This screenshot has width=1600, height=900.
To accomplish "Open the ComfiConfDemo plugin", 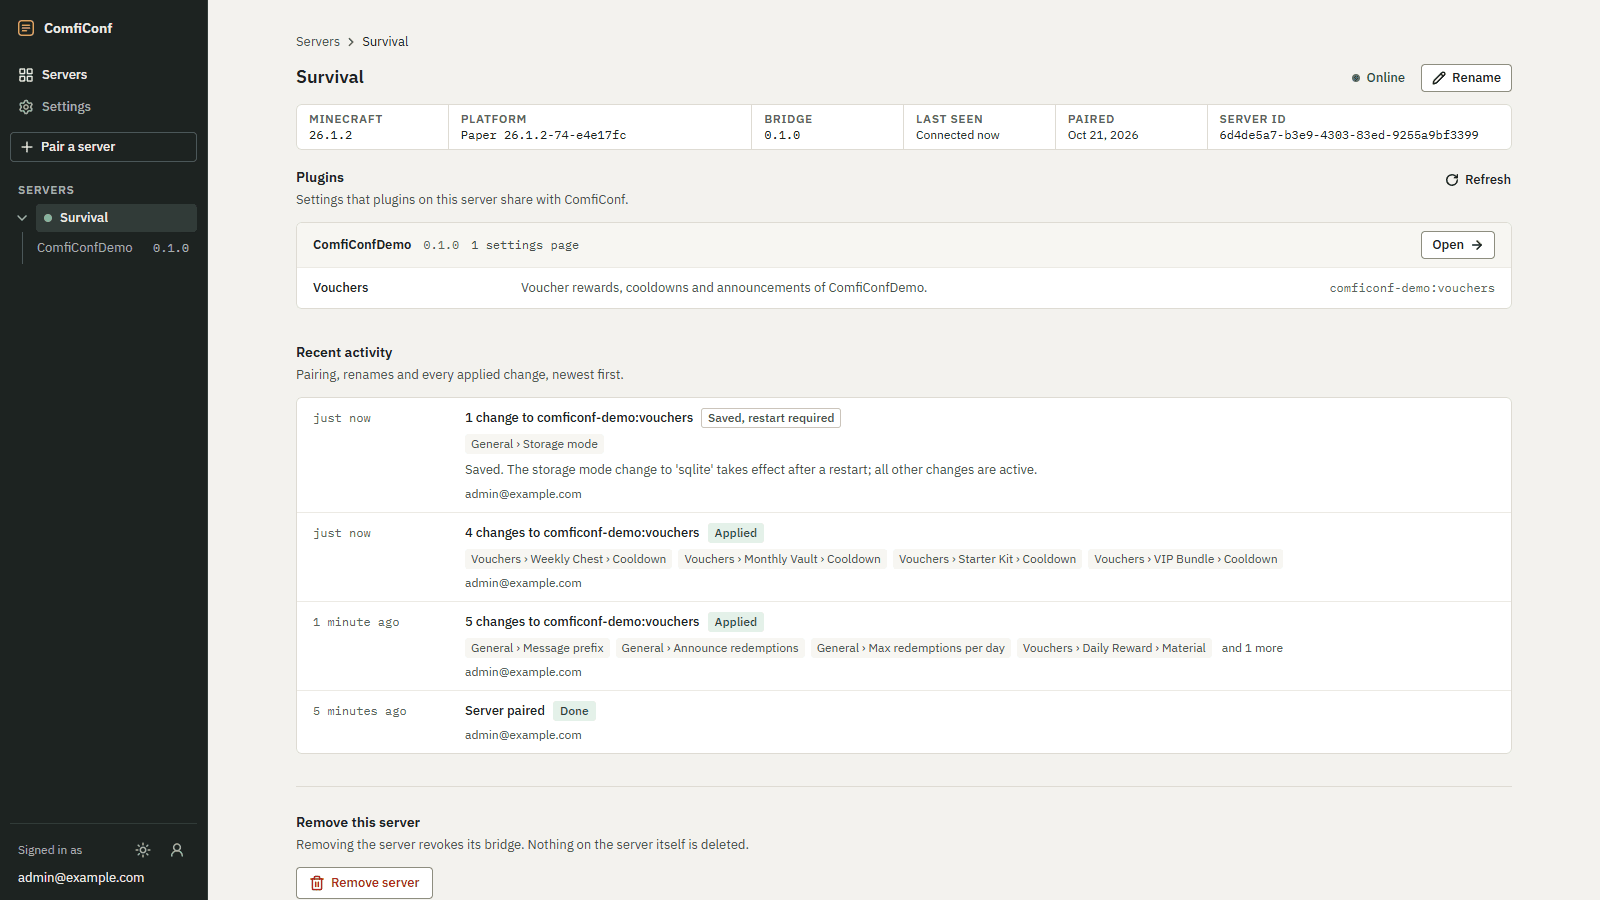I will [x=1458, y=245].
